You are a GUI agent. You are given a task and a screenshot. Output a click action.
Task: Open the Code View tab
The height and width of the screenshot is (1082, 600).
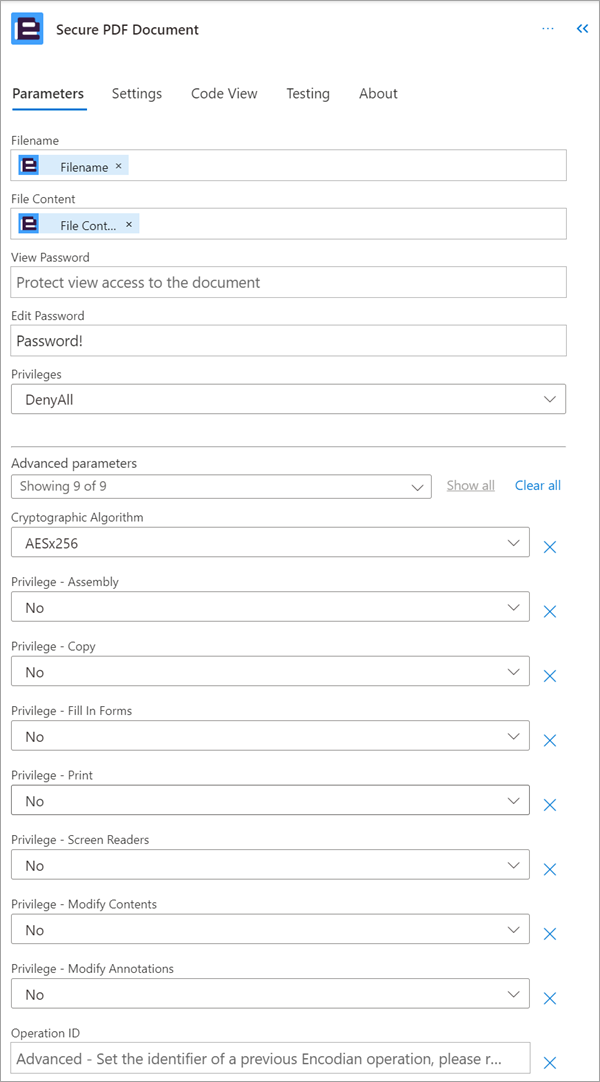(224, 94)
